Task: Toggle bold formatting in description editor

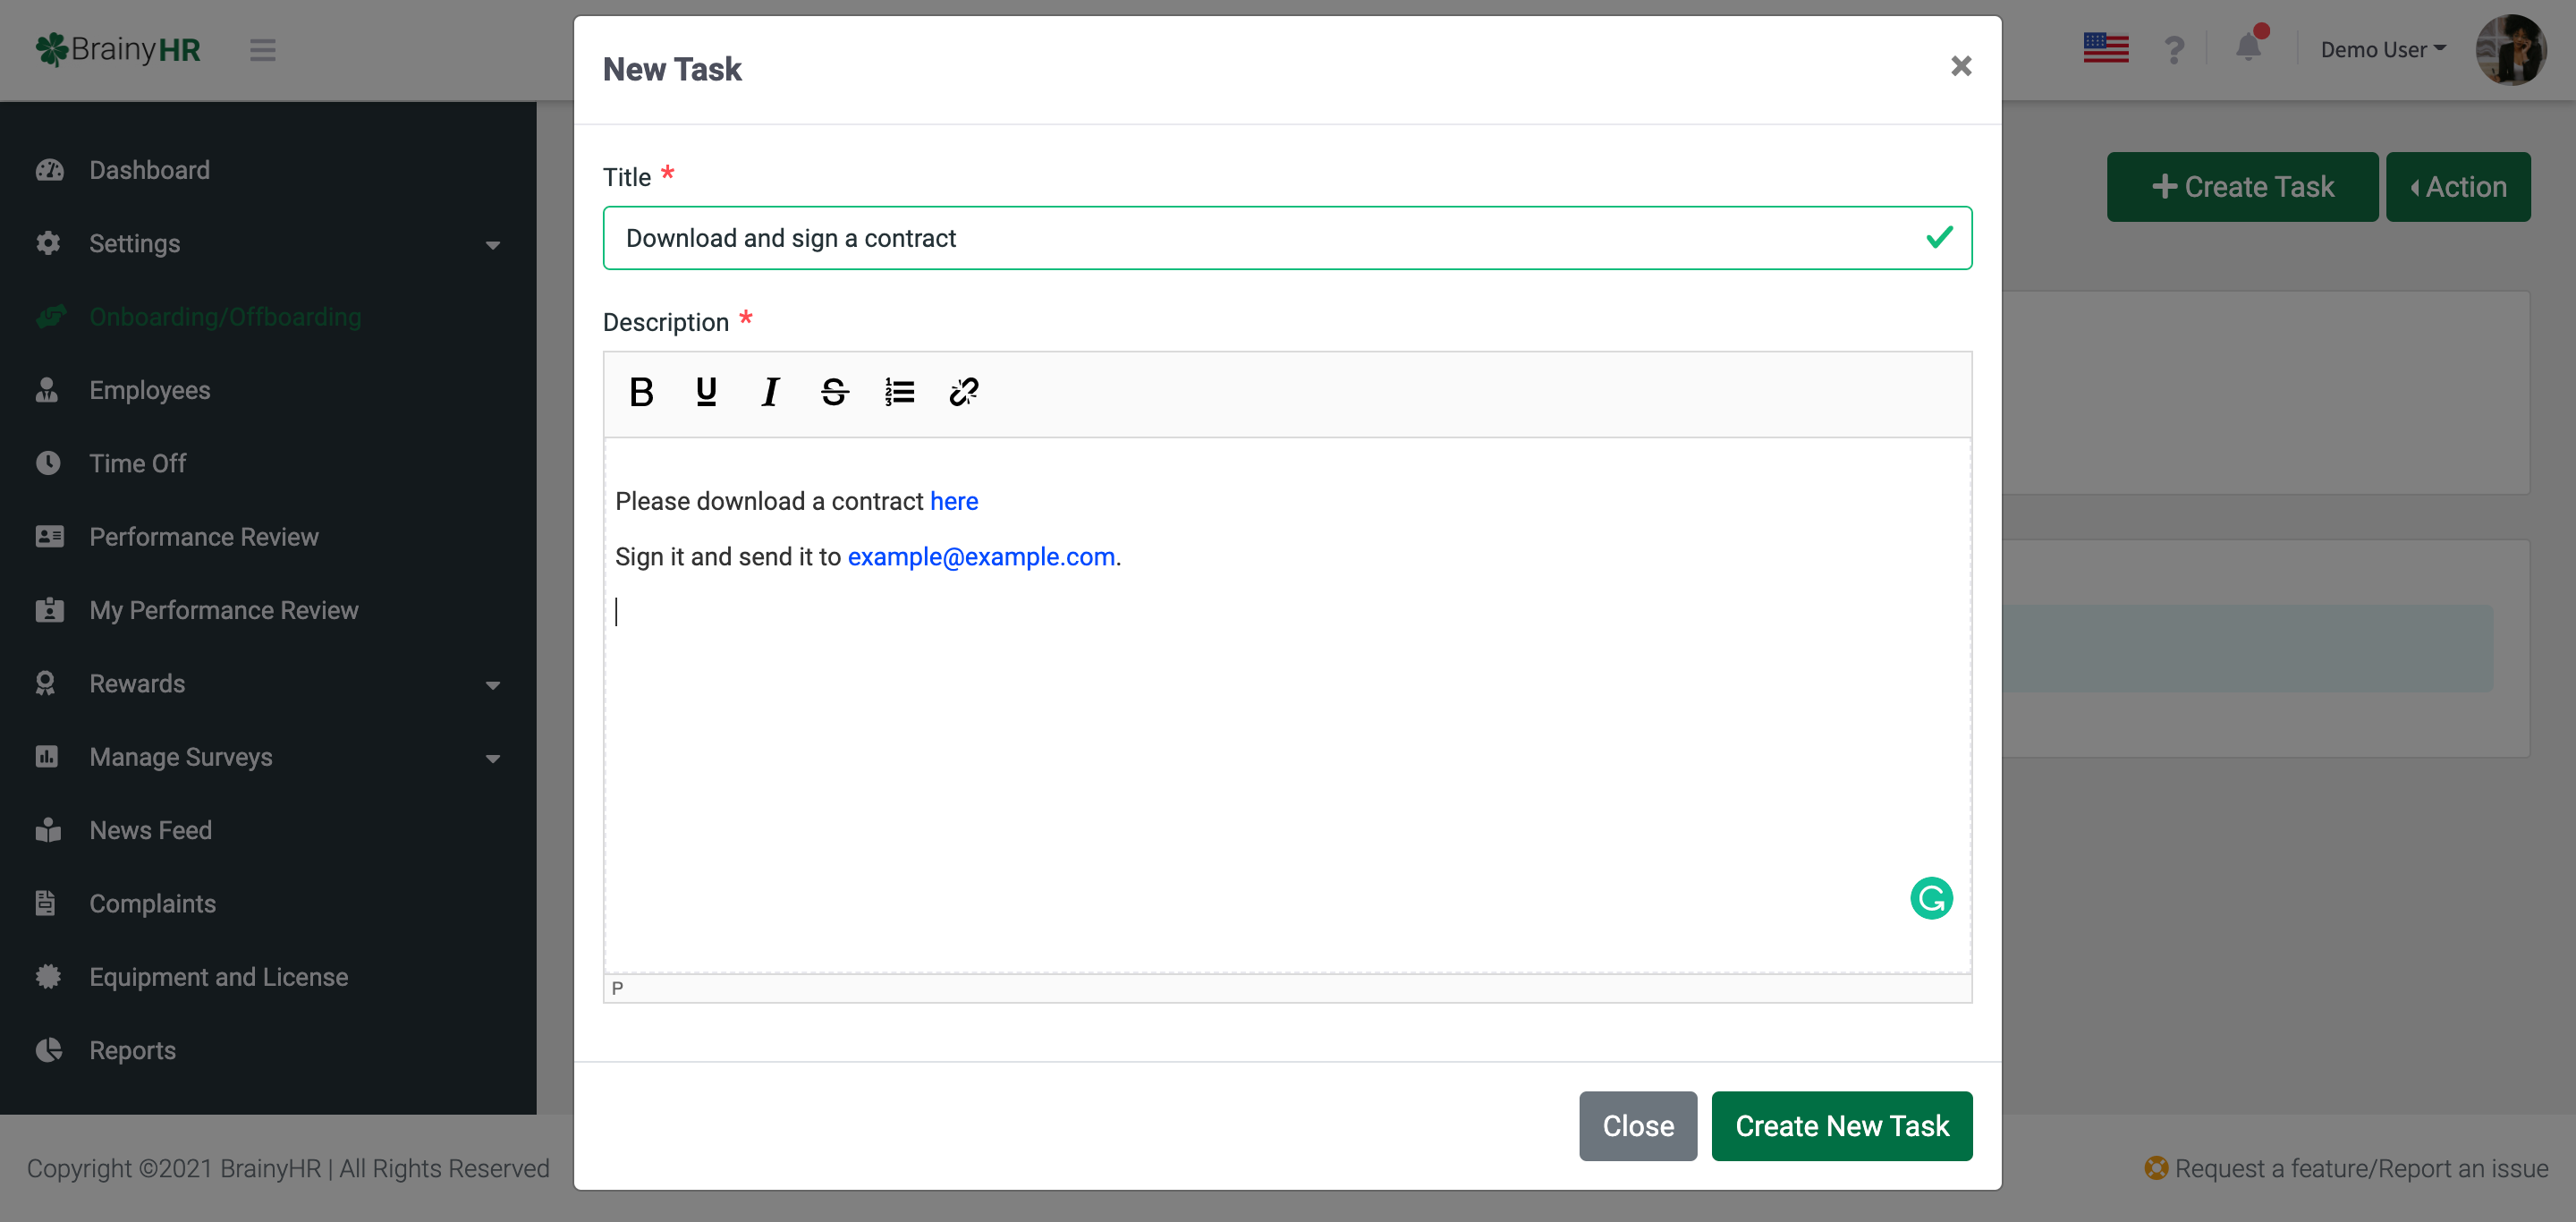Action: coord(641,392)
